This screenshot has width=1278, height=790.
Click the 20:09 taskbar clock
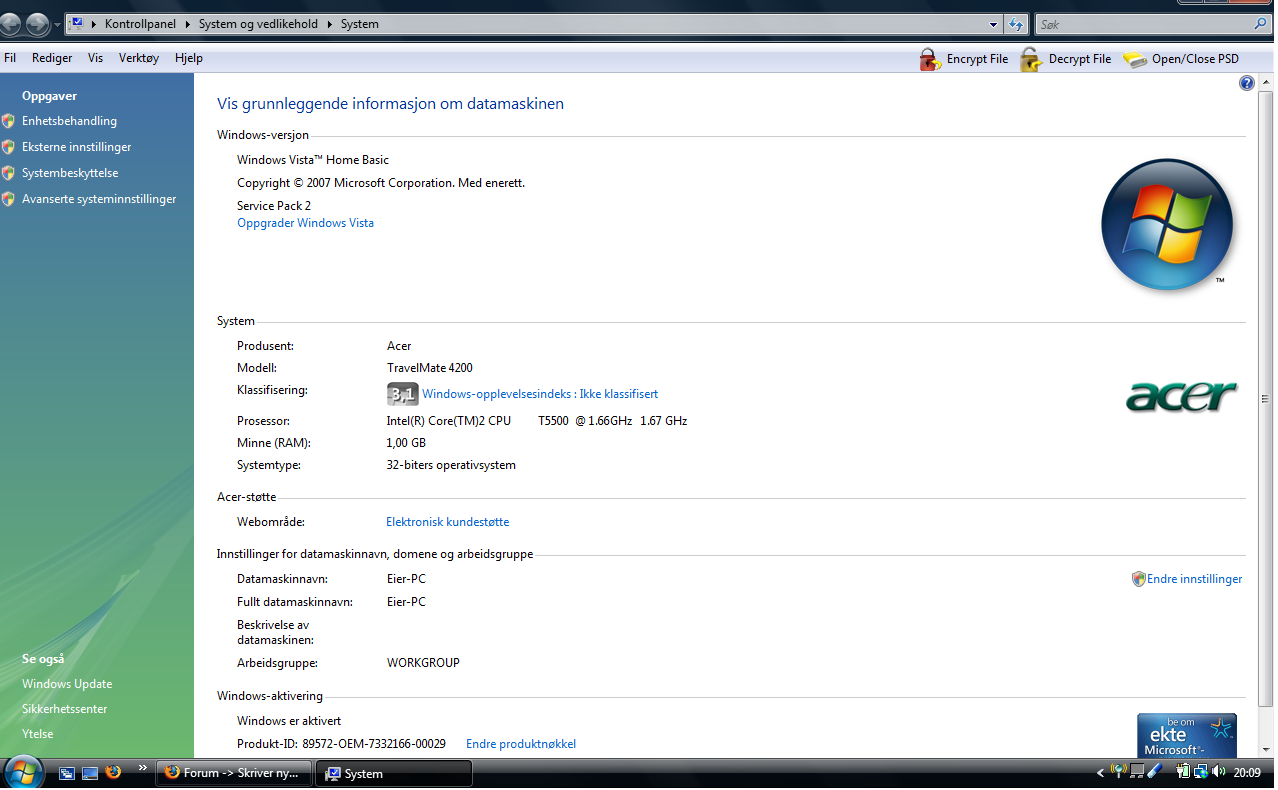[x=1247, y=772]
